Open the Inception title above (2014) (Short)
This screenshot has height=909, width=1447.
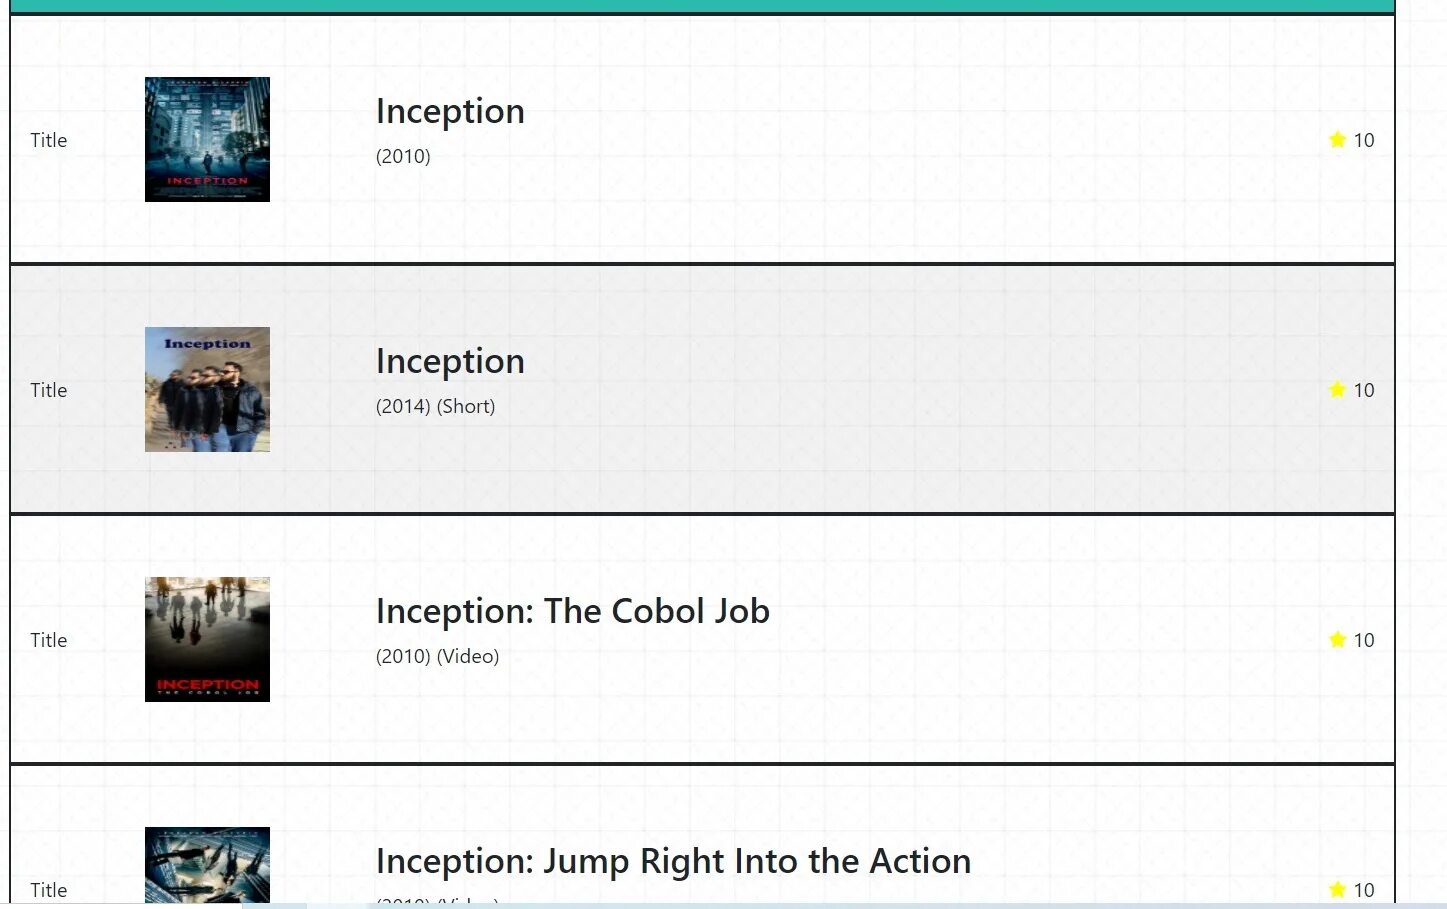[x=450, y=361]
